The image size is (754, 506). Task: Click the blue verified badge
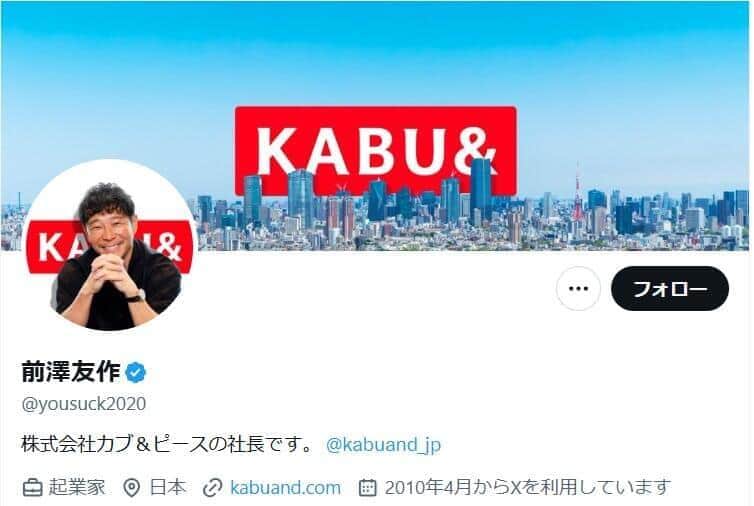coord(136,372)
